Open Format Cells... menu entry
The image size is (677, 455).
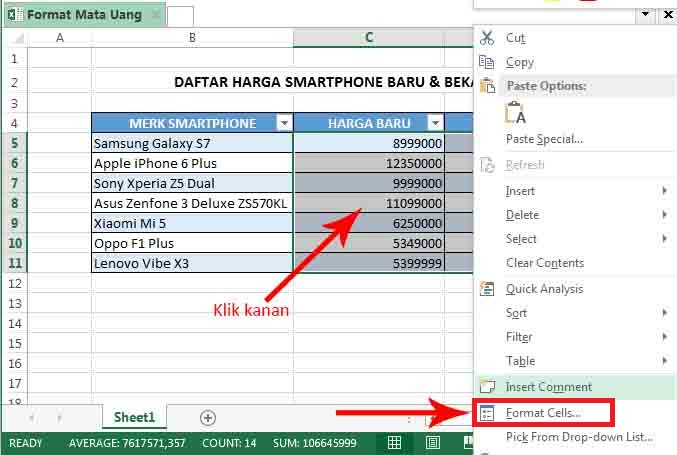[543, 413]
